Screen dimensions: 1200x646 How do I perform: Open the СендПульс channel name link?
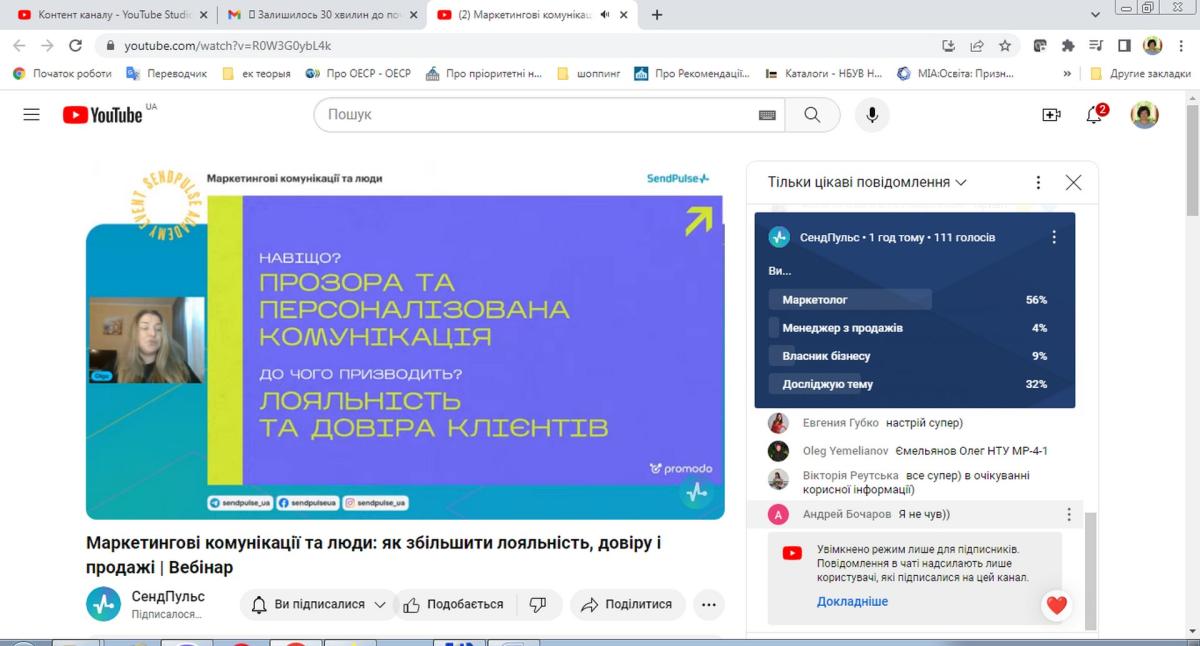pyautogui.click(x=168, y=596)
